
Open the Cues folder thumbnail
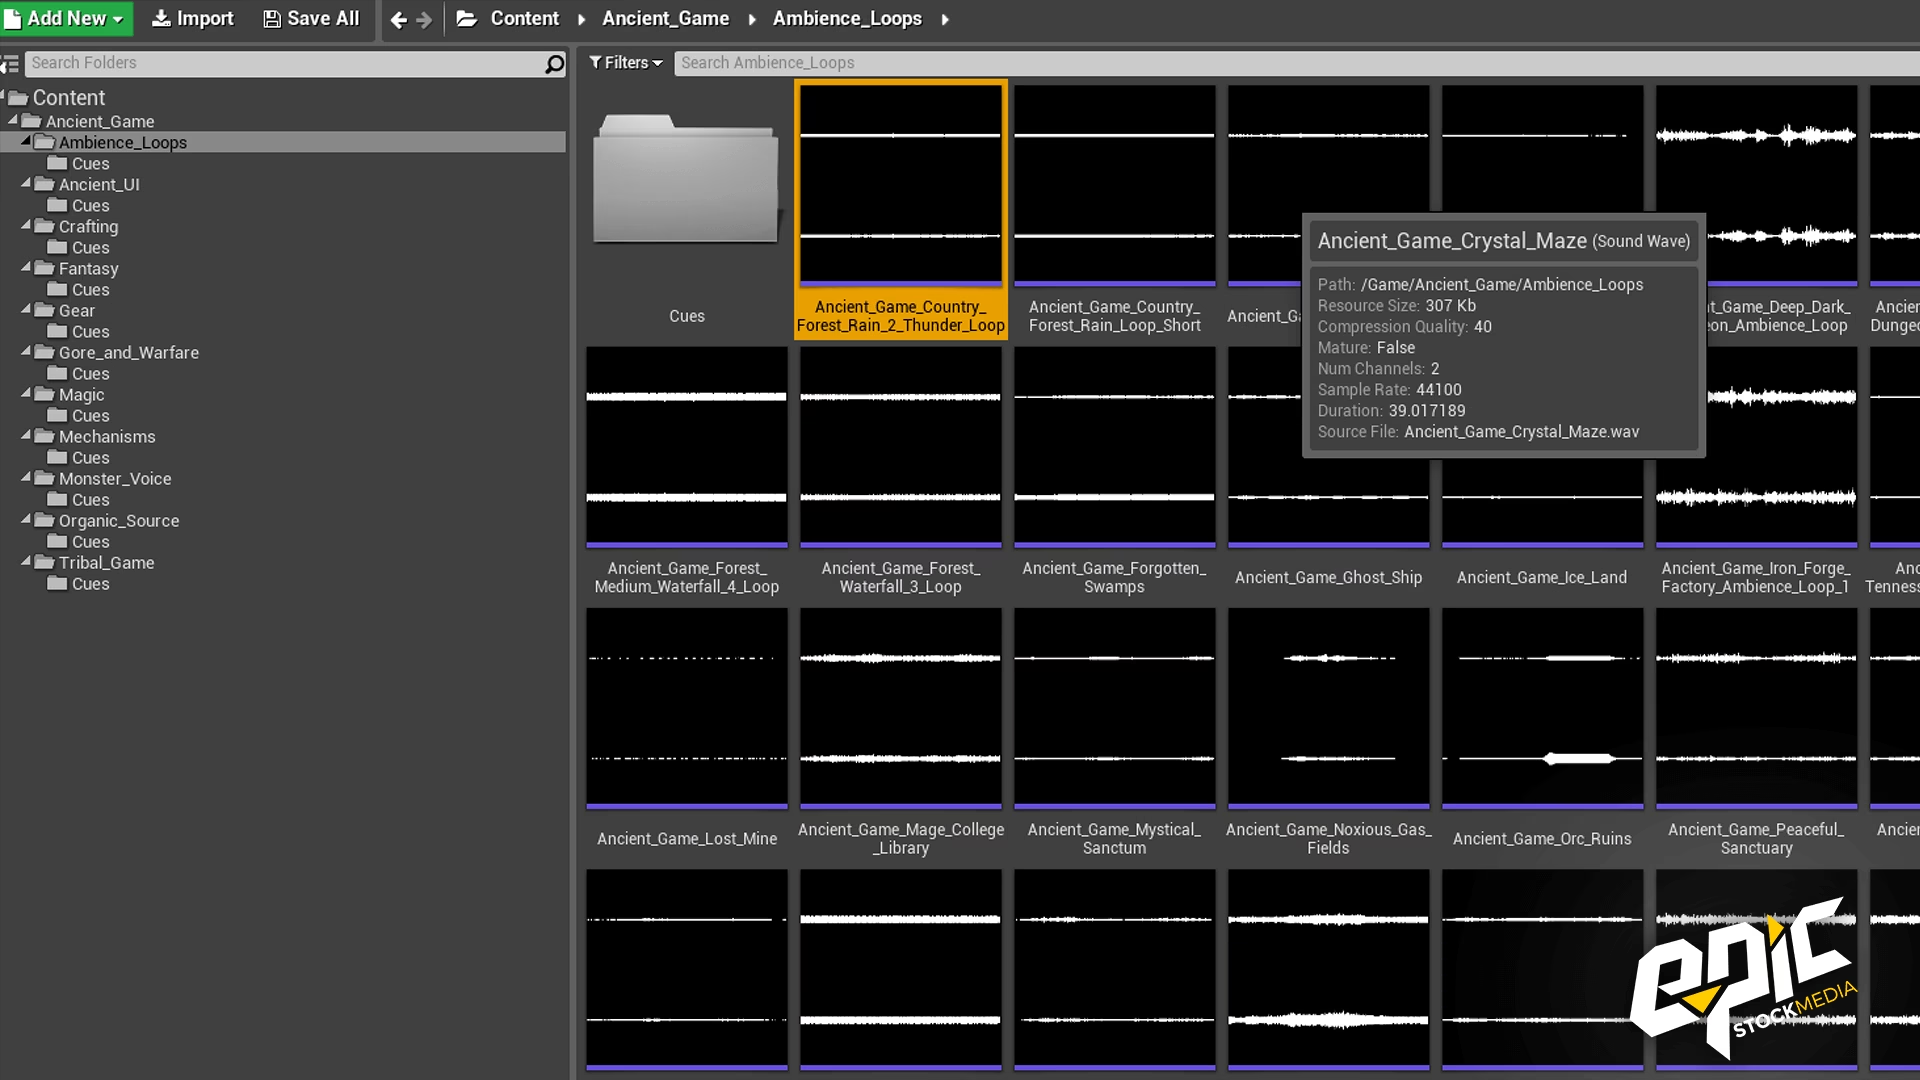click(x=686, y=180)
